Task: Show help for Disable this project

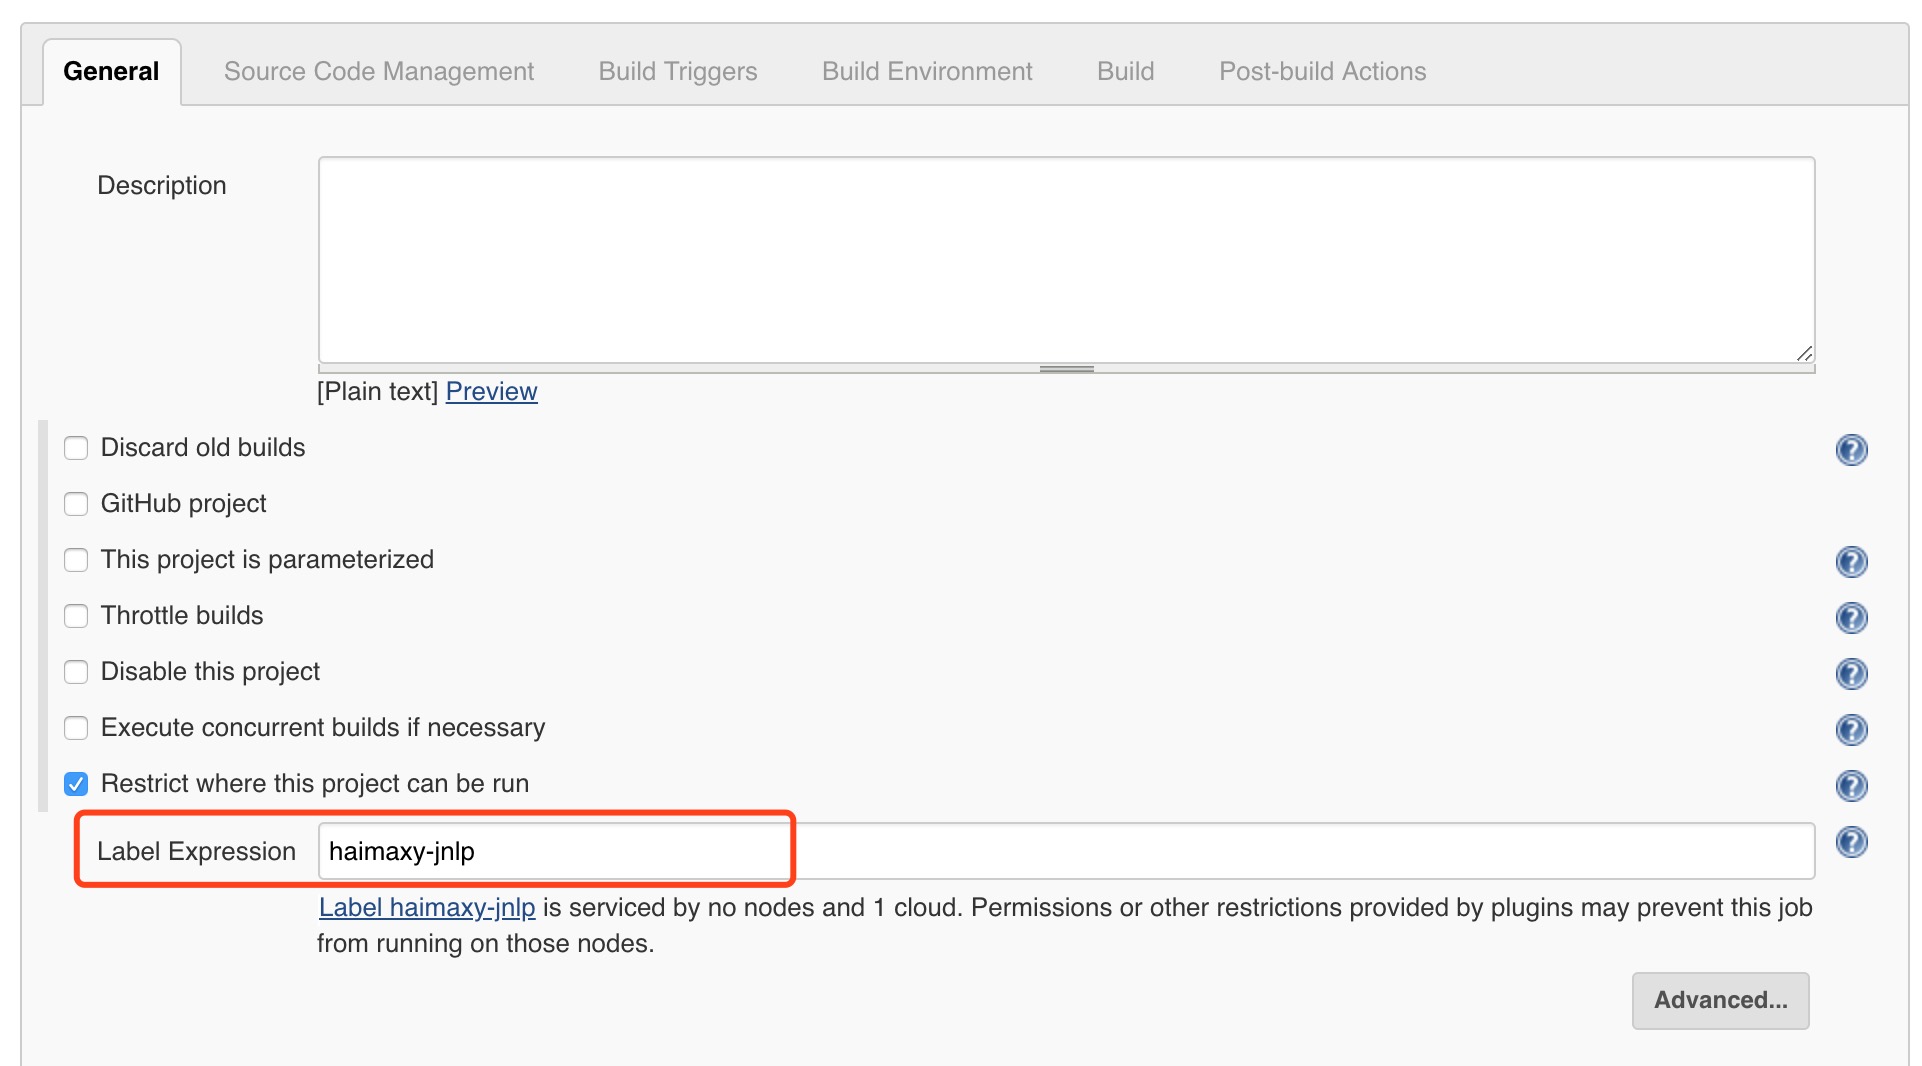Action: pos(1851,674)
